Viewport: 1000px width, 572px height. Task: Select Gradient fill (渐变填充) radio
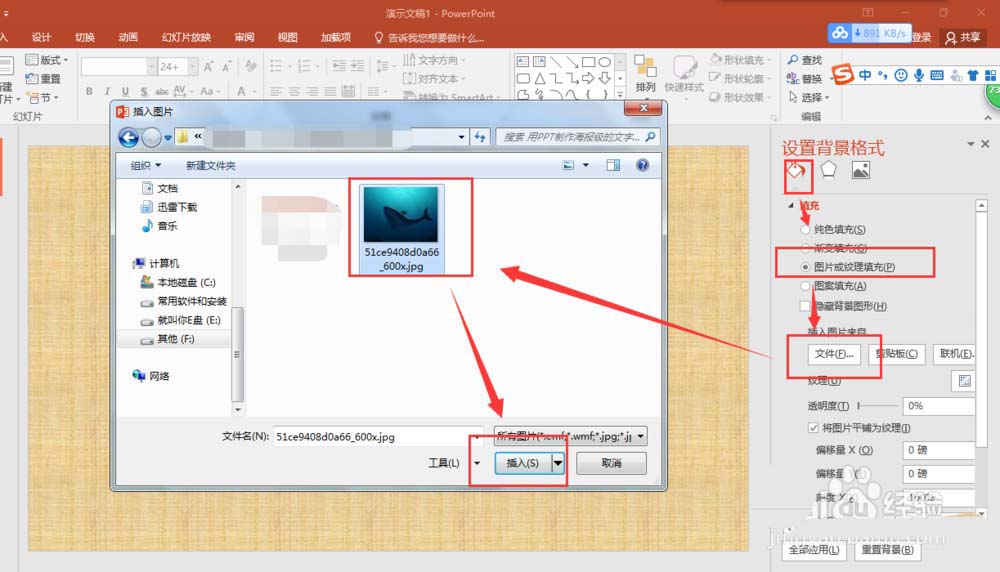[805, 247]
